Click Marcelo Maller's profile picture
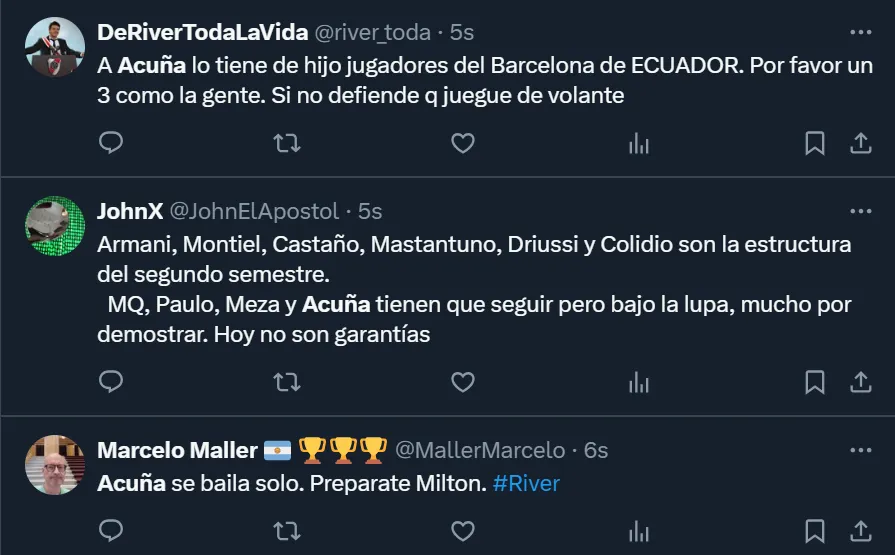 (54, 465)
